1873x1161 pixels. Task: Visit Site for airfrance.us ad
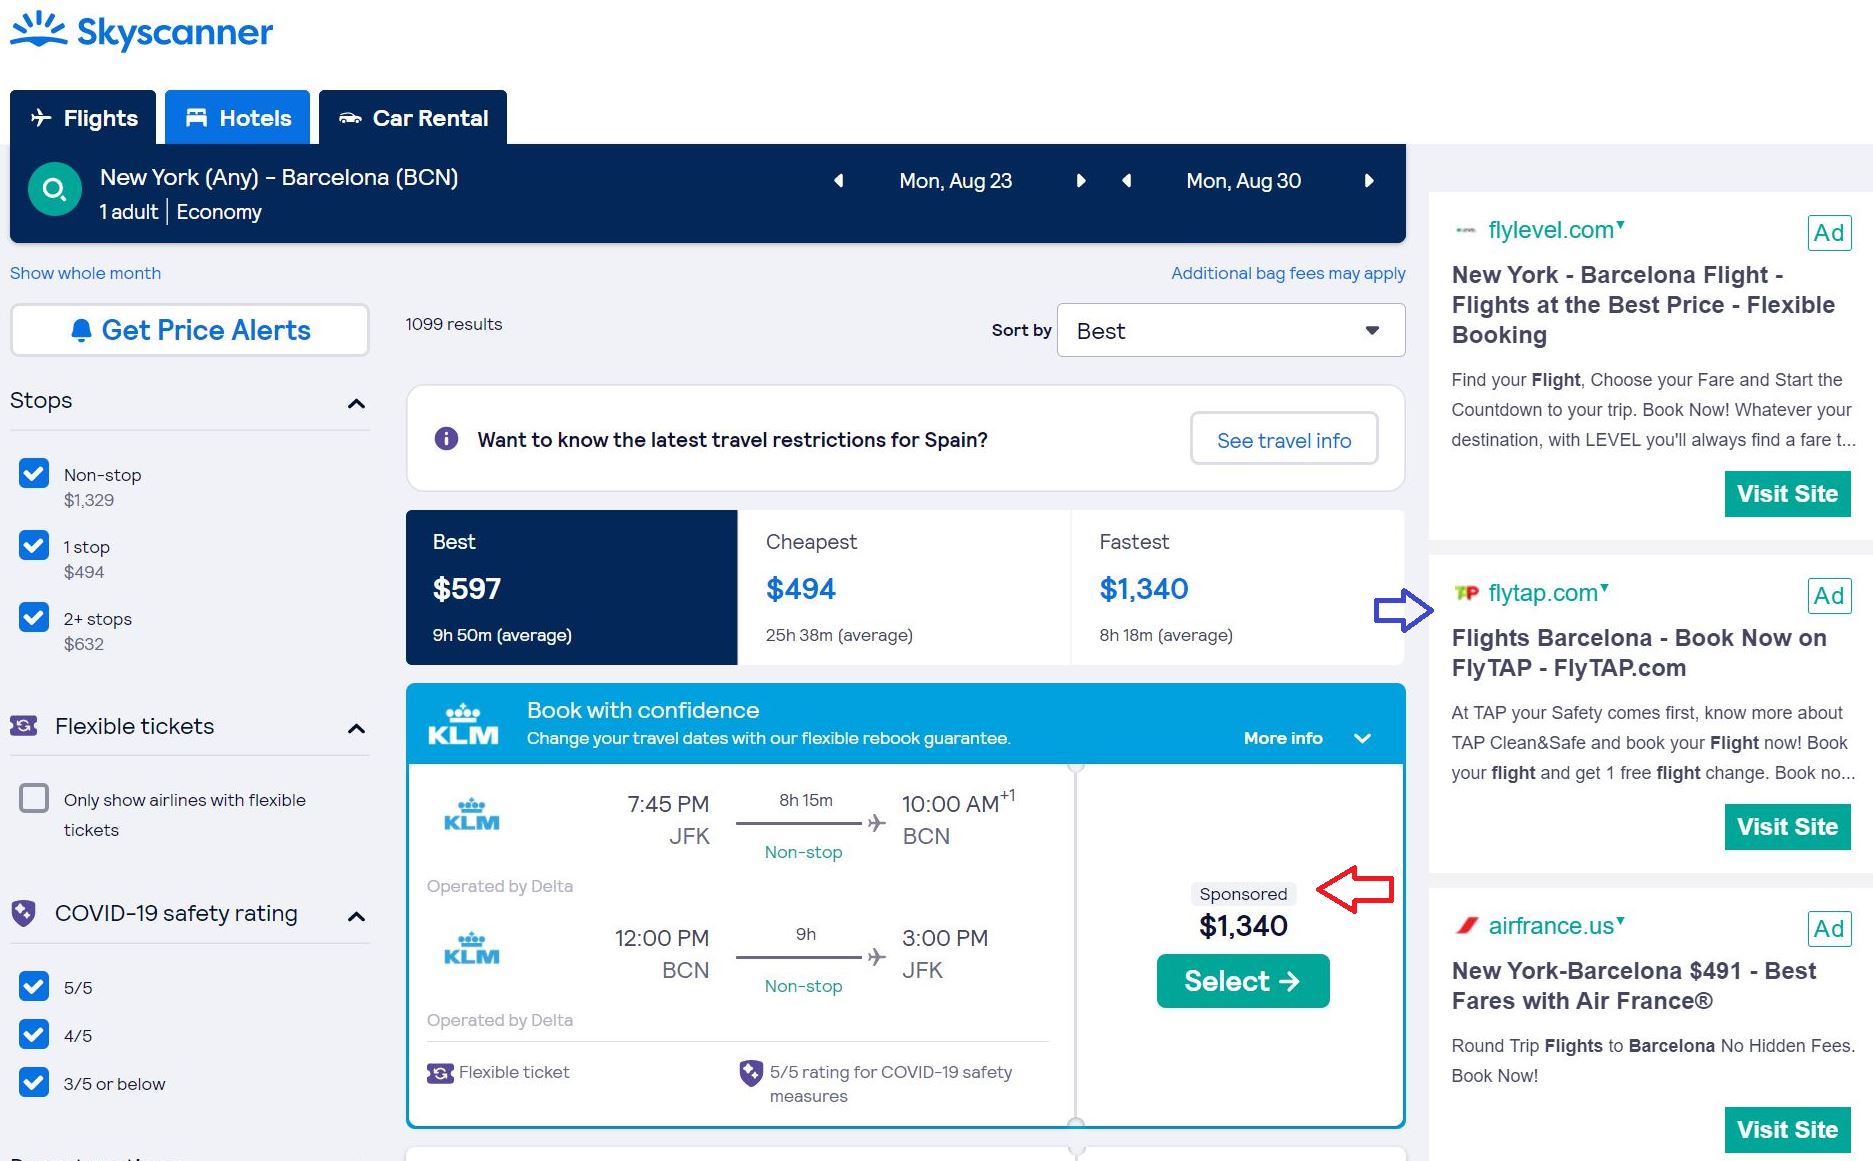[x=1788, y=1130]
